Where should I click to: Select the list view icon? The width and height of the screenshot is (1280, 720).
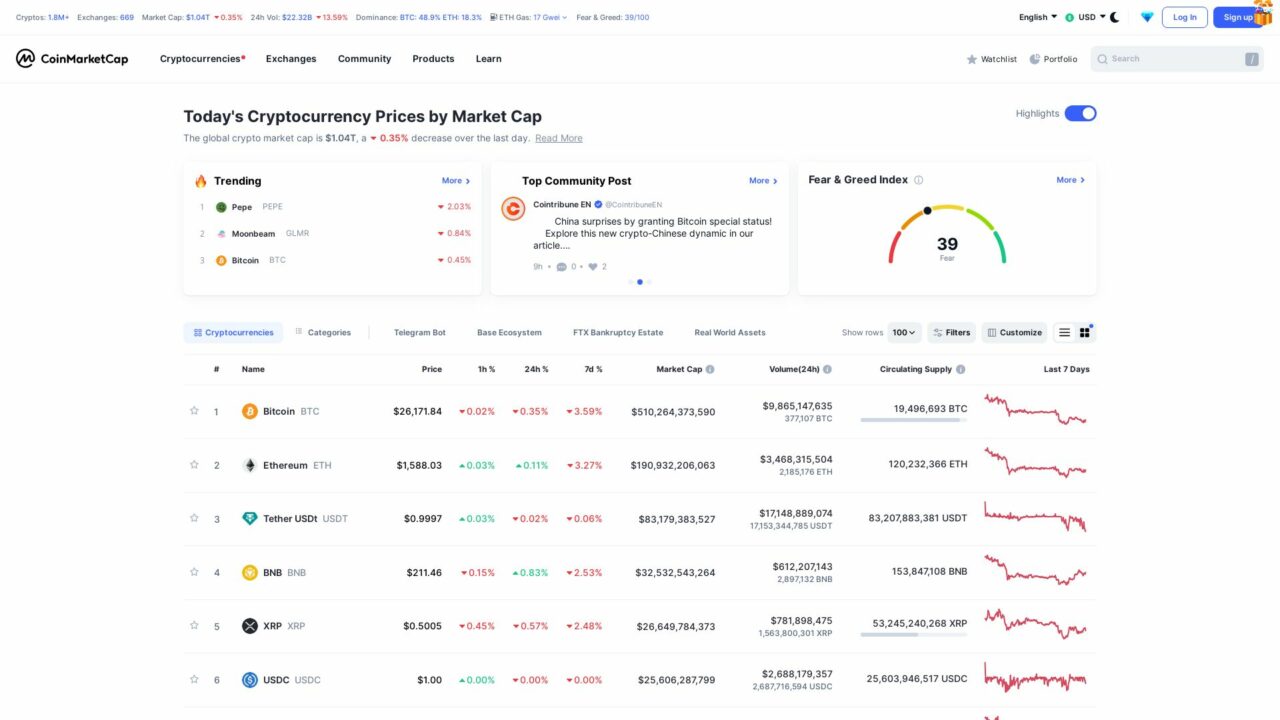[x=1063, y=331]
